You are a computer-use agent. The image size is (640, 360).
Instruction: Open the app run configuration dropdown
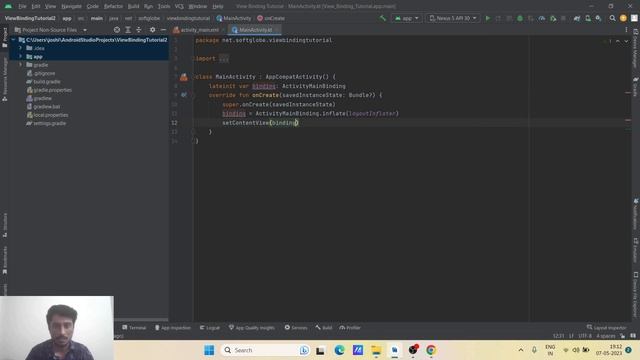[x=407, y=18]
